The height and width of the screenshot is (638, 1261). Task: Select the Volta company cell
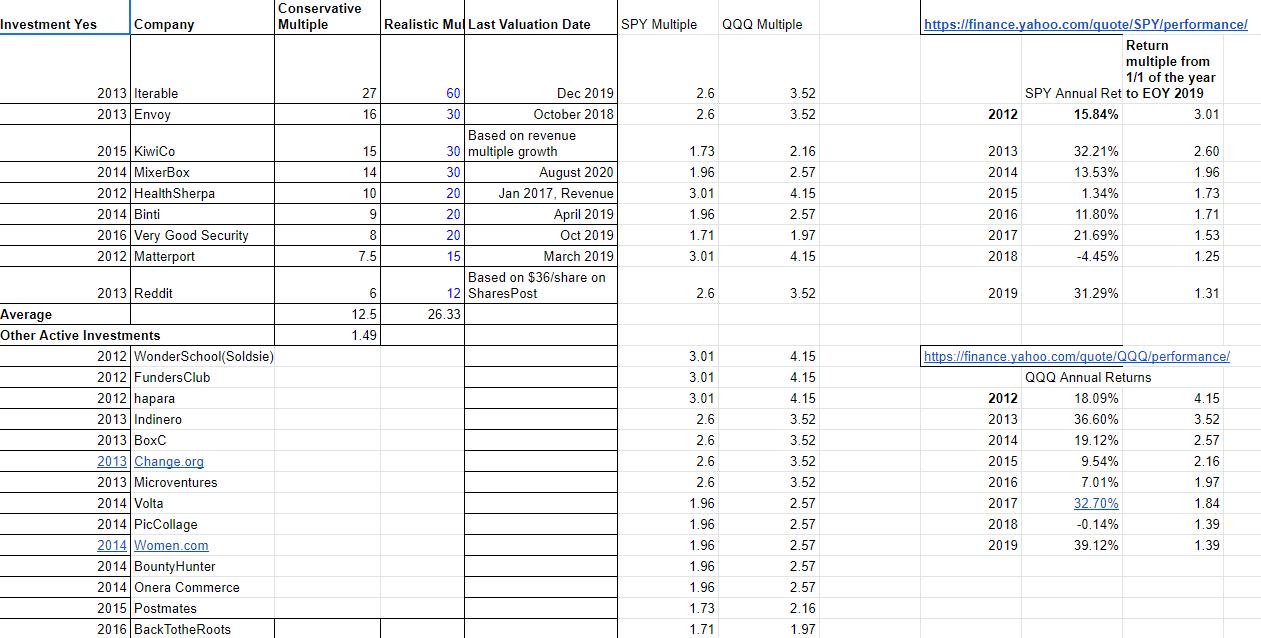tap(202, 503)
